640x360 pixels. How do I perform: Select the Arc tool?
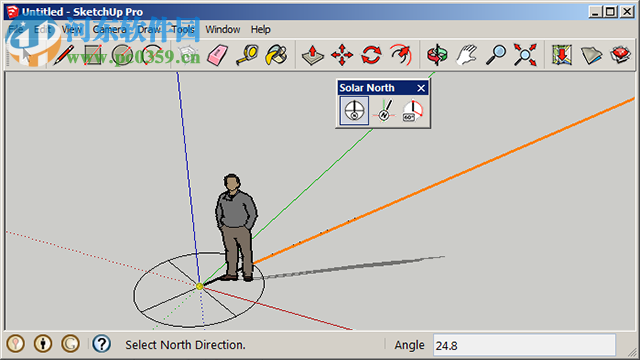coord(152,55)
